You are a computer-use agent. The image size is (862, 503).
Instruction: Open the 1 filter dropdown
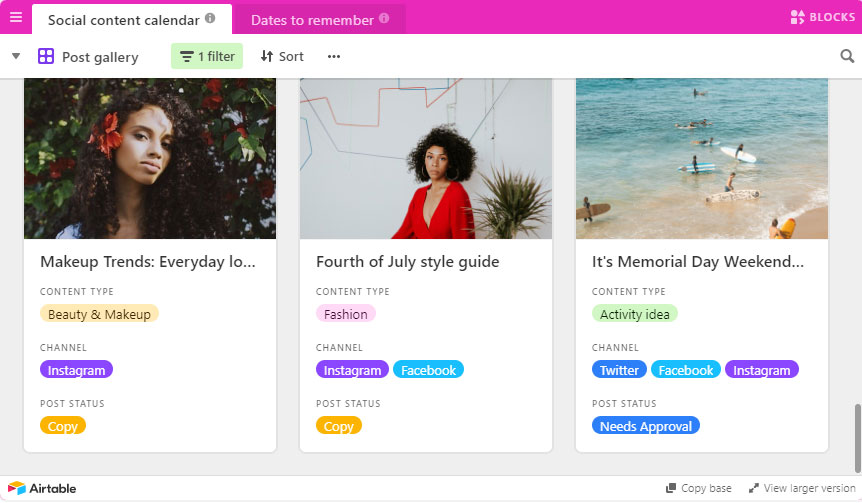tap(207, 56)
